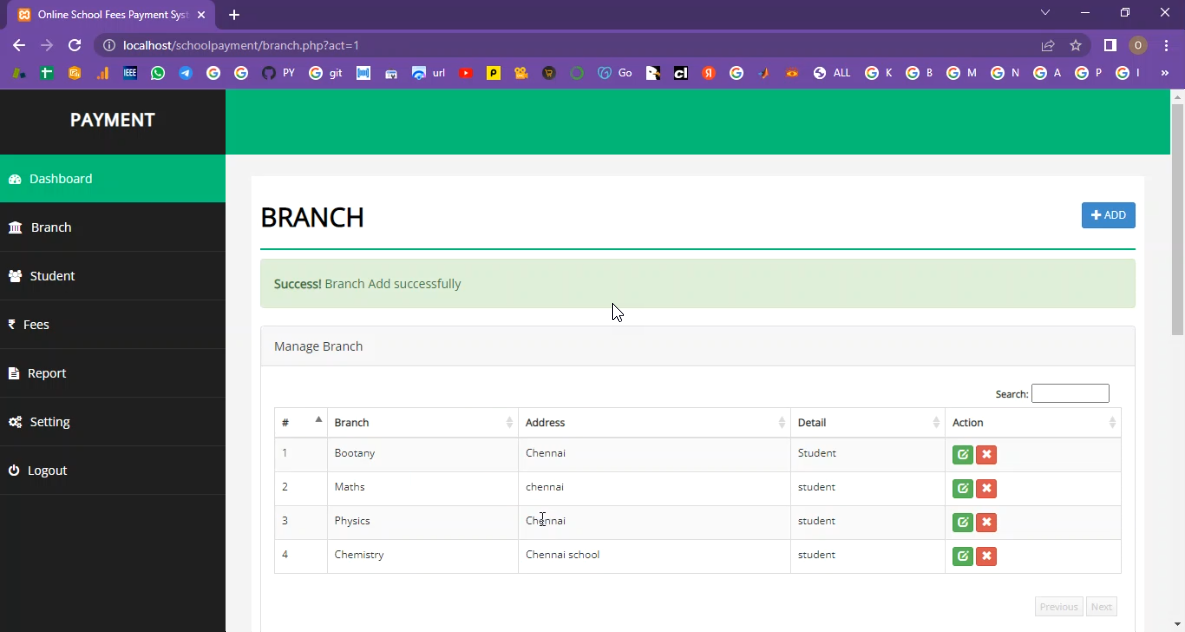Delete the Chemistry branch row
The width and height of the screenshot is (1185, 632).
click(x=986, y=556)
